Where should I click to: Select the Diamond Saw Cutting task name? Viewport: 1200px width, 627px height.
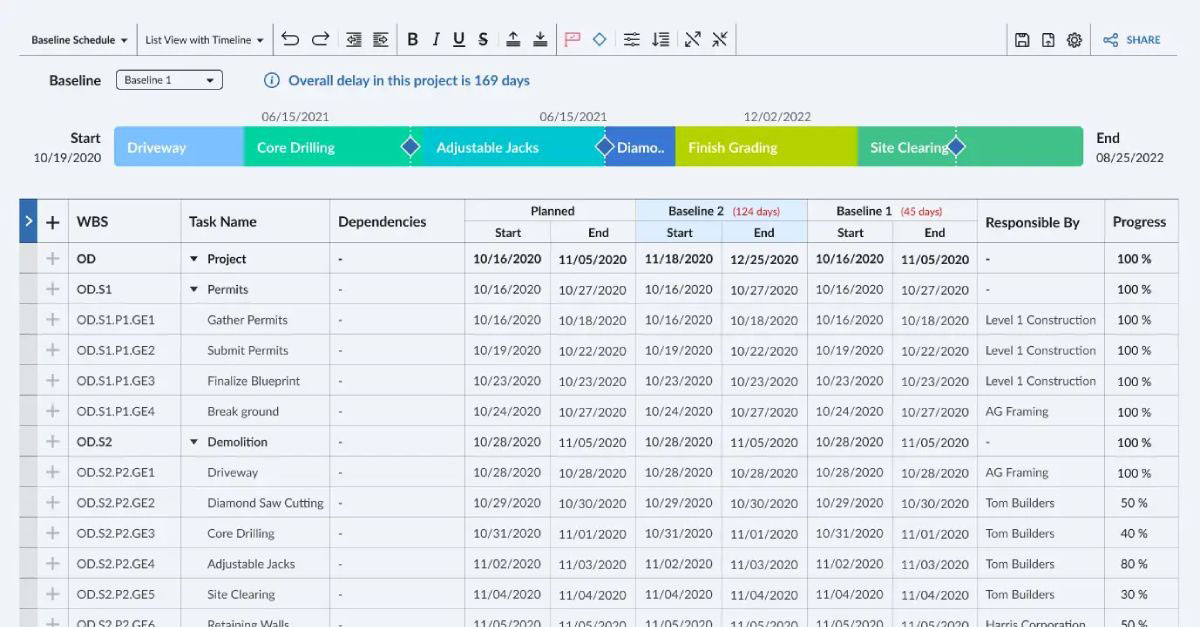(265, 503)
